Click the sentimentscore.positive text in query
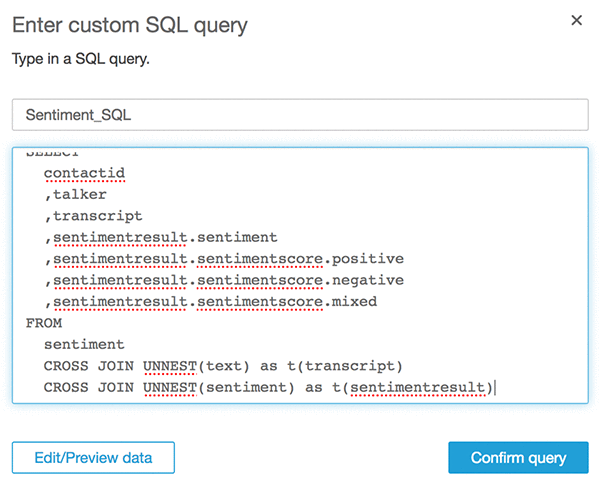 point(297,258)
